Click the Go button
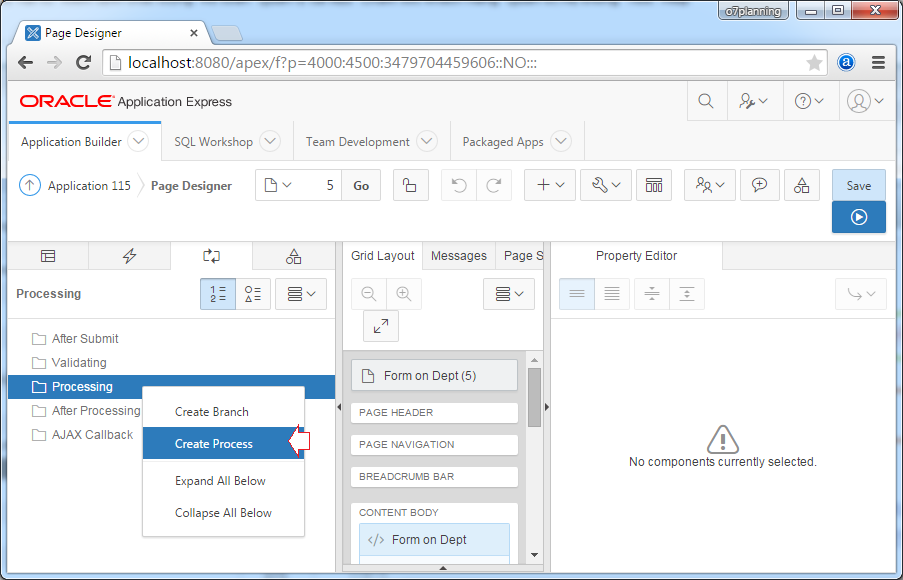903x580 pixels. (x=361, y=185)
